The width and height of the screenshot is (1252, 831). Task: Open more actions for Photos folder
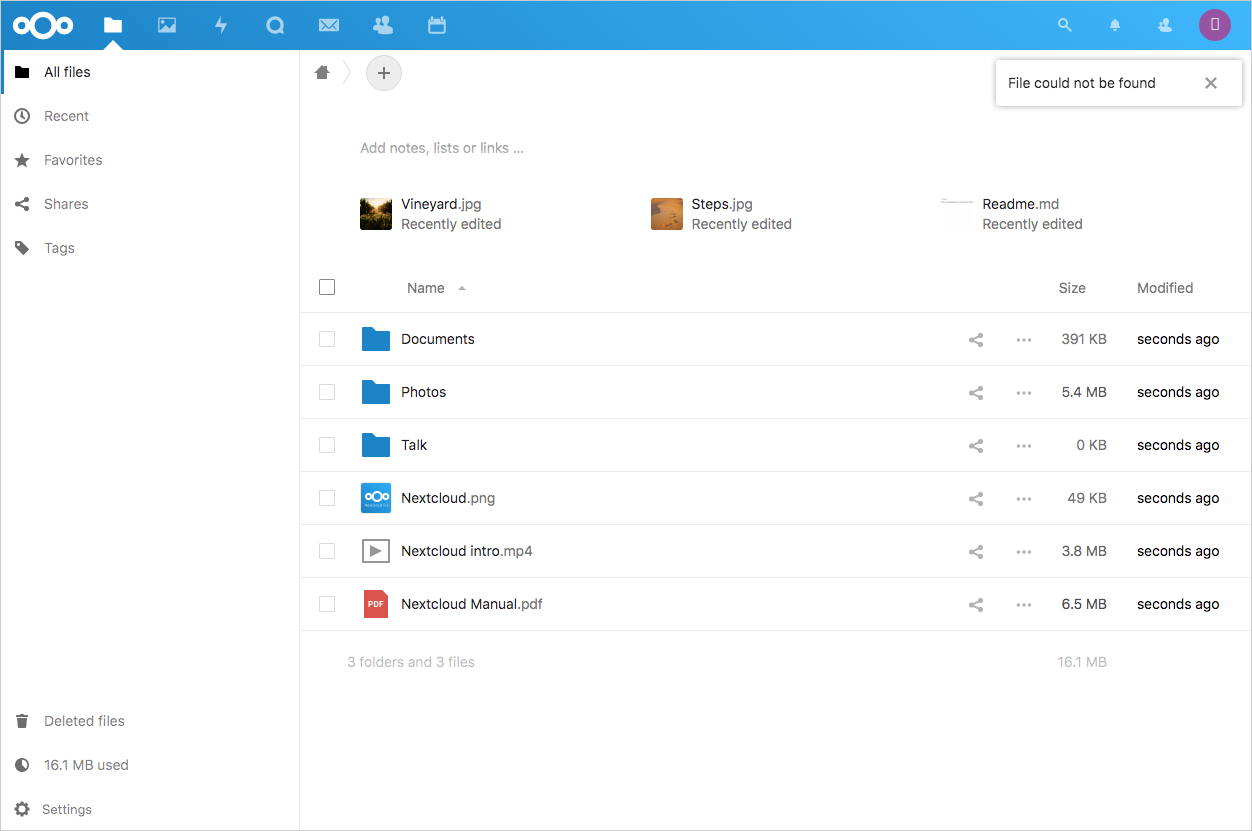click(x=1024, y=393)
